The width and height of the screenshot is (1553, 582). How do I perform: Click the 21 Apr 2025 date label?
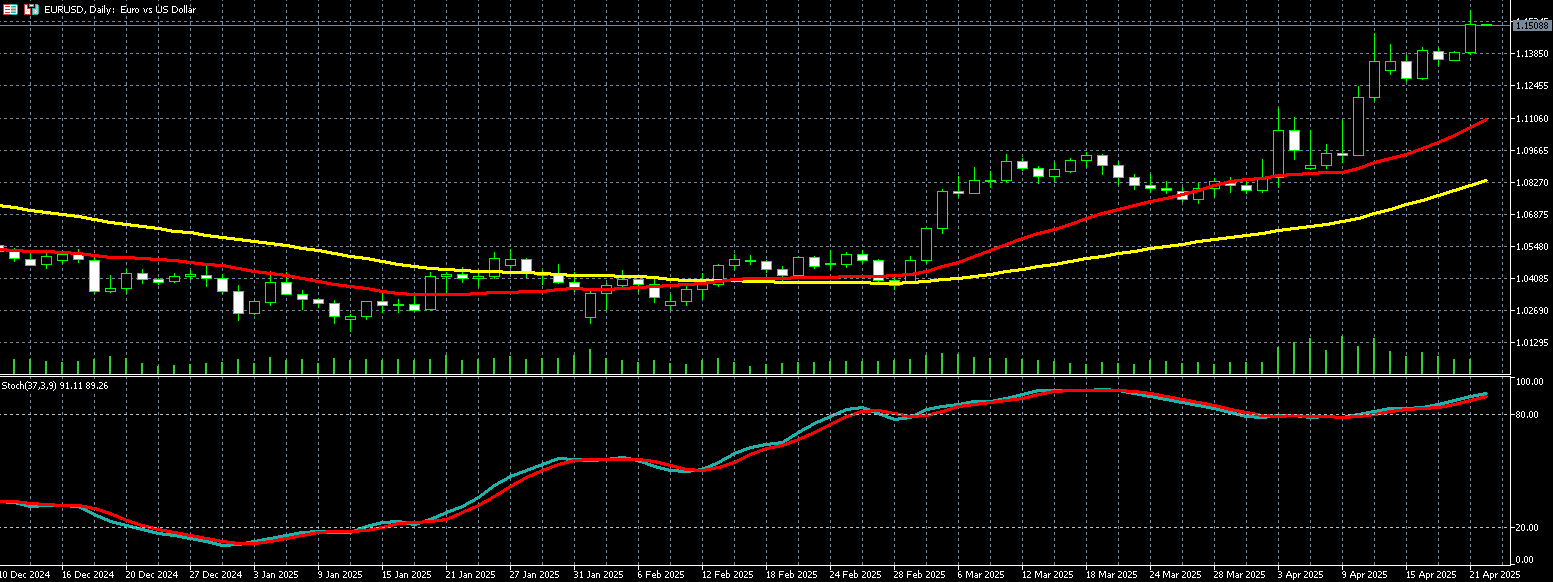click(x=1496, y=575)
